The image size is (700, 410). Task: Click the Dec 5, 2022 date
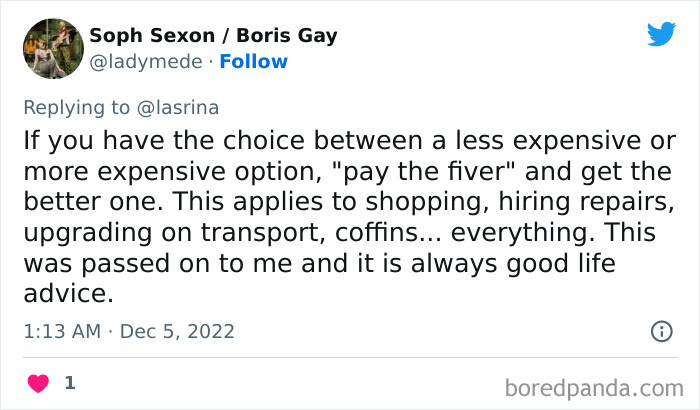(175, 331)
